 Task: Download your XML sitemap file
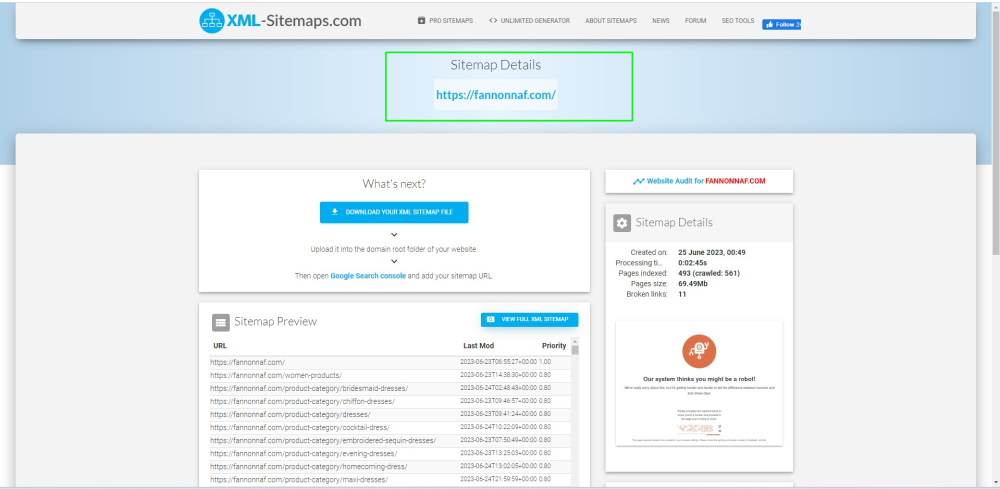[394, 212]
